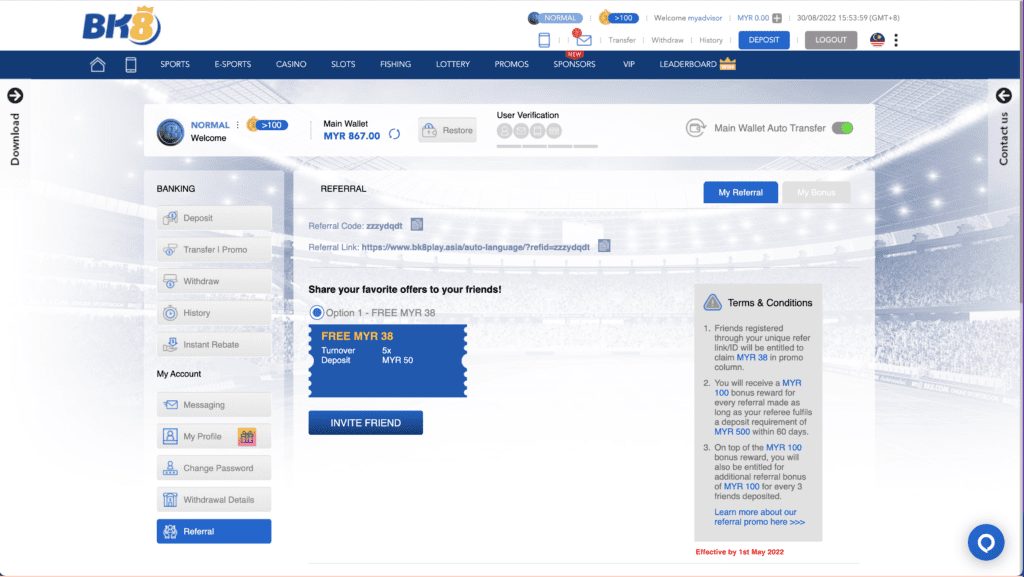Open the PROMOS menu item
Screen dimensions: 1024x577
(511, 65)
